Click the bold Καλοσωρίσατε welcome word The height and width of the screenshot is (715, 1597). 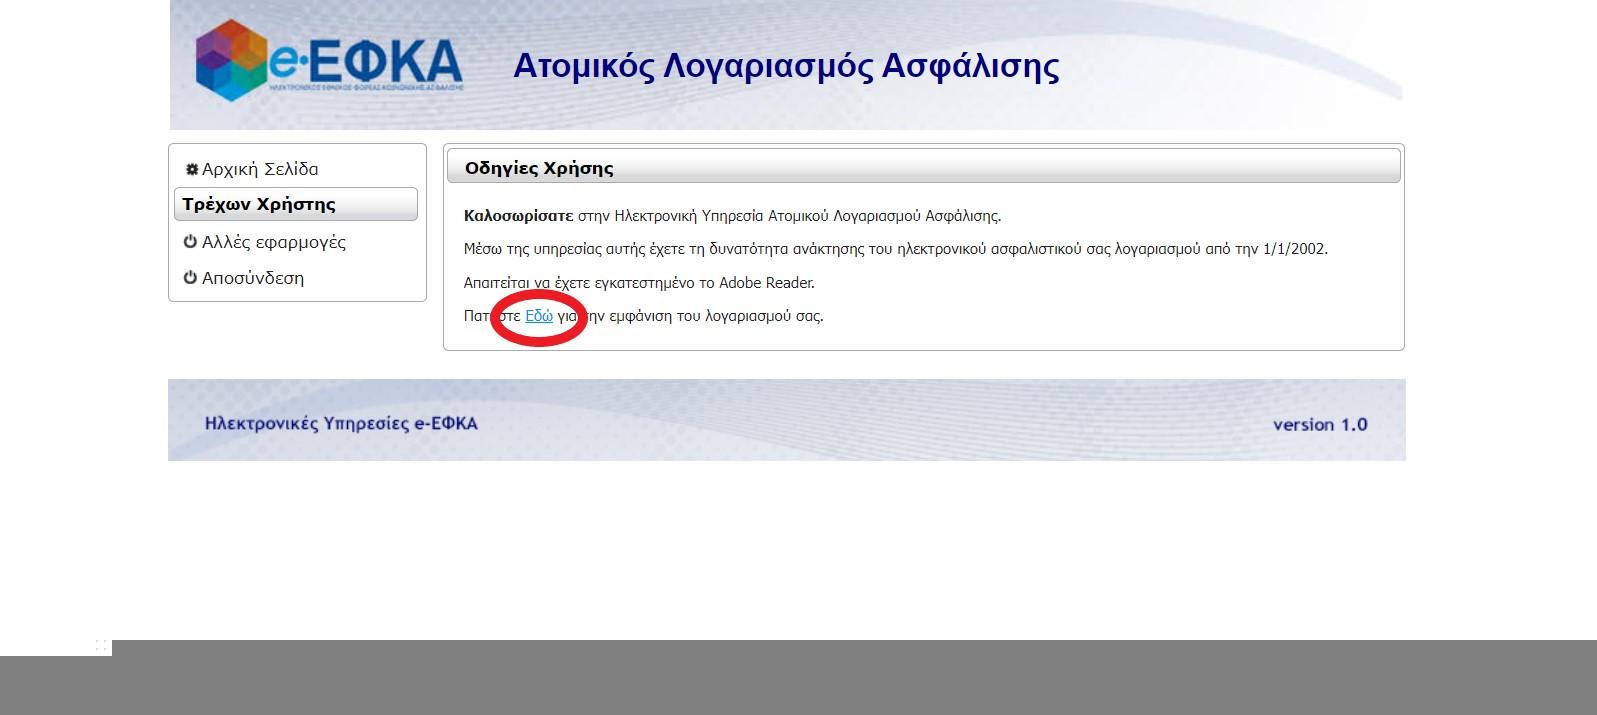point(518,216)
